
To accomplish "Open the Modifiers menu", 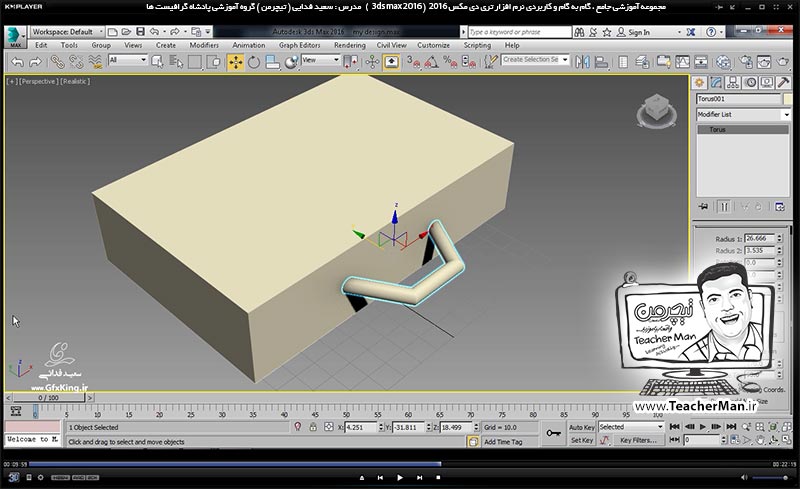I will tap(204, 45).
